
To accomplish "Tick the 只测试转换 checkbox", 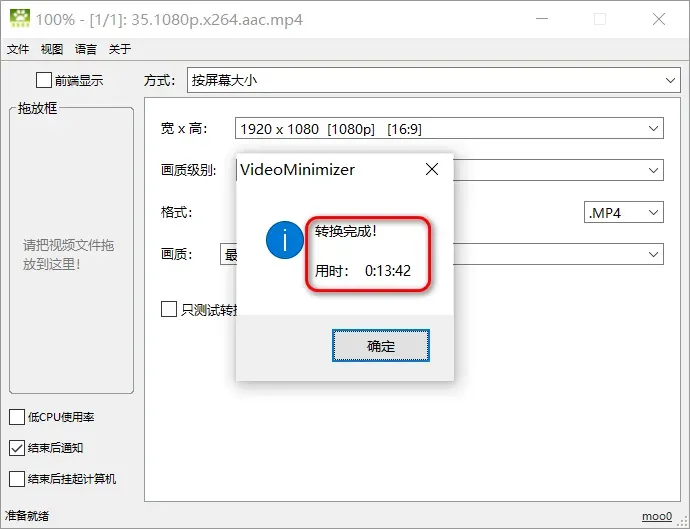I will pos(169,309).
